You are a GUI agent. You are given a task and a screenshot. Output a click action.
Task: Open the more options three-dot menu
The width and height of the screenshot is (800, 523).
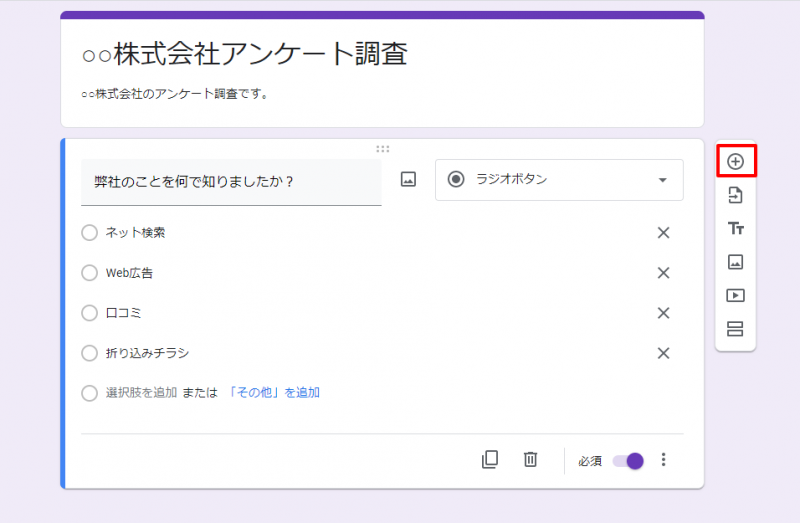pyautogui.click(x=663, y=460)
